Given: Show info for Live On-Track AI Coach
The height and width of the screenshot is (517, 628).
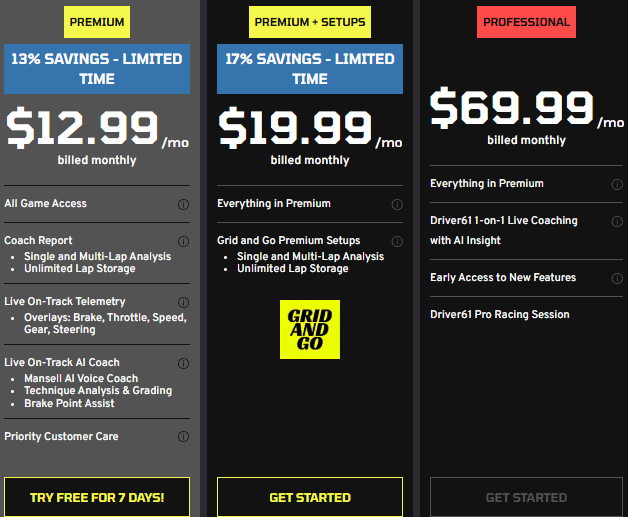Looking at the screenshot, I should pos(183,363).
